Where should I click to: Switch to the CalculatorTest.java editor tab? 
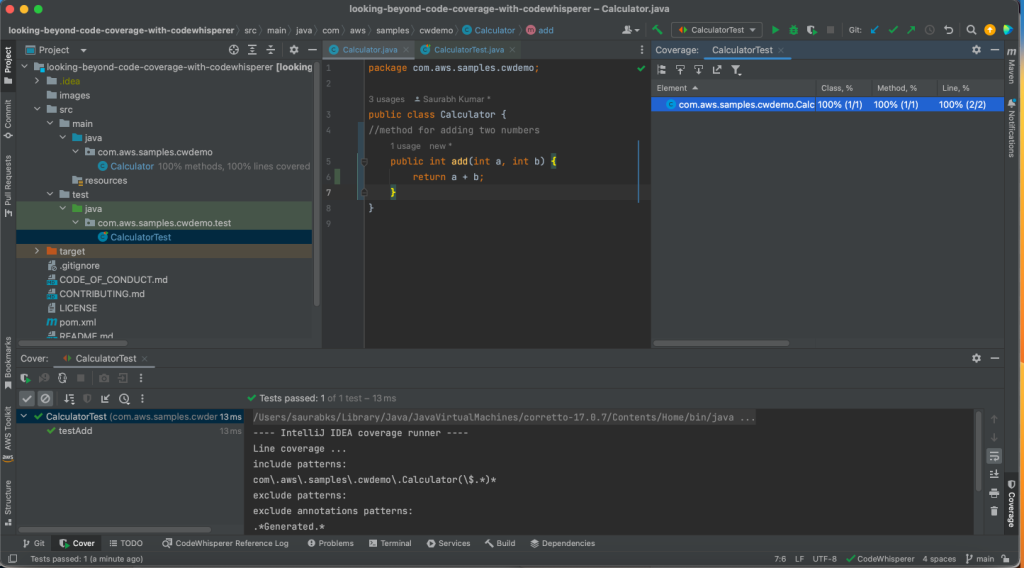point(468,50)
